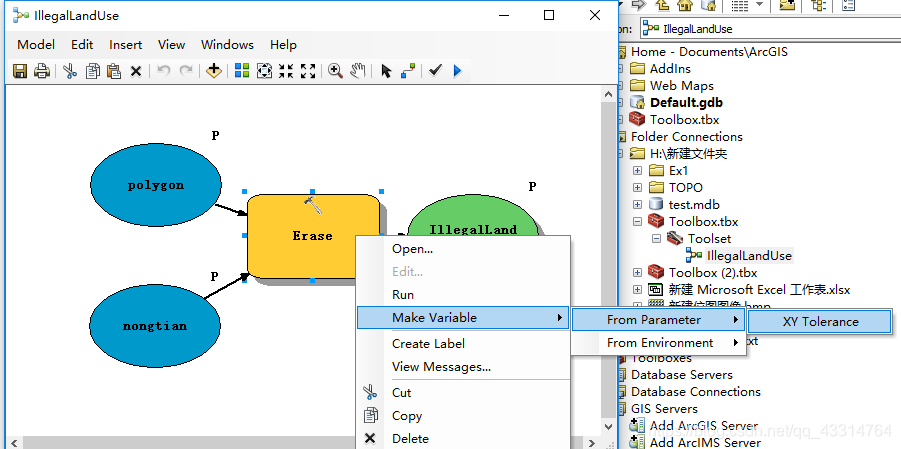The image size is (901, 449).
Task: Choose the Connect tool
Action: [x=408, y=71]
